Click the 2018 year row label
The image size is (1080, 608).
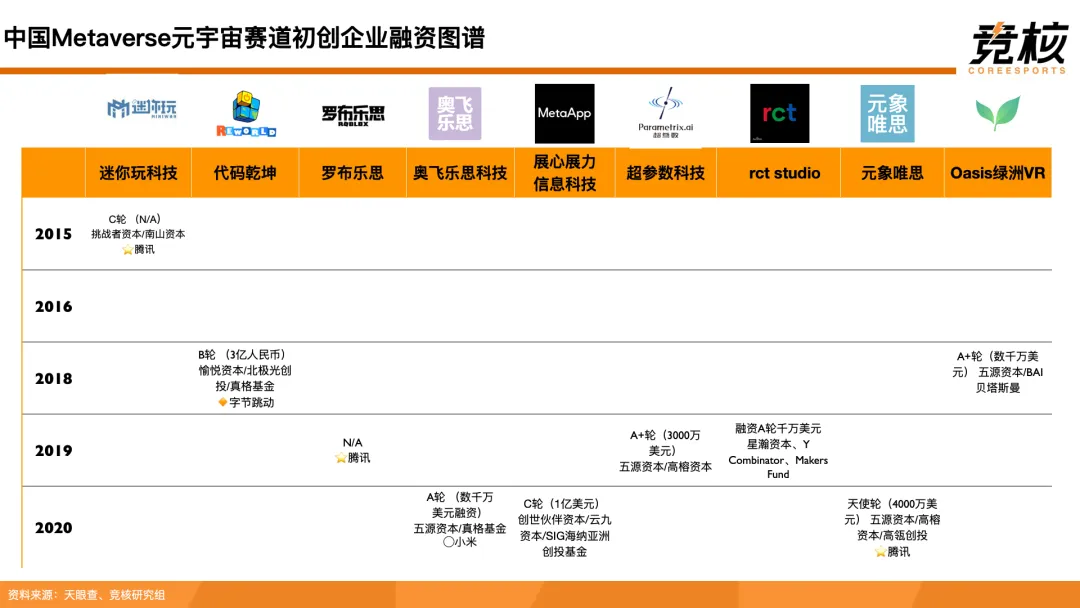[x=54, y=379]
